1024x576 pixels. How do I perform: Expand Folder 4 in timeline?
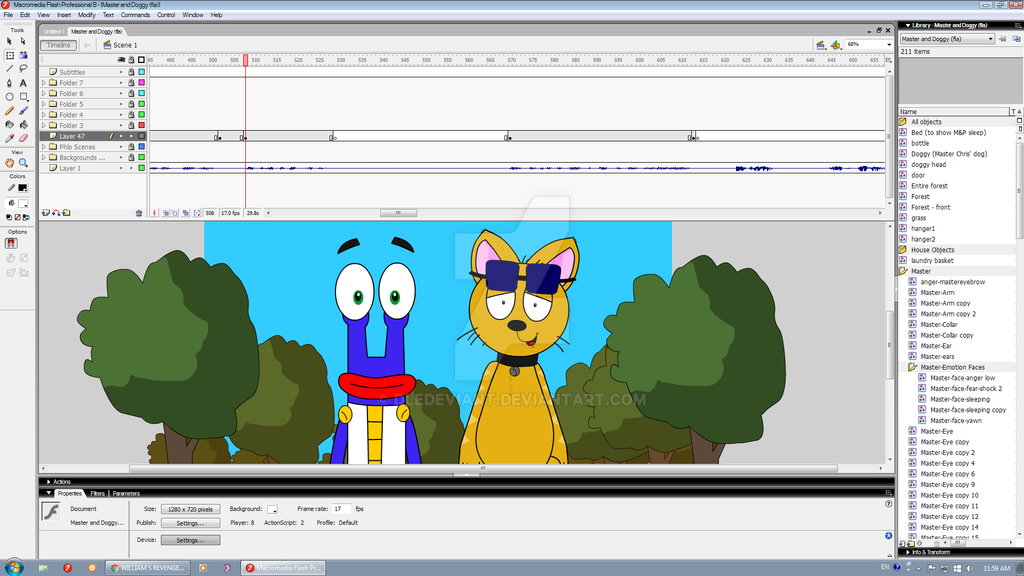pyautogui.click(x=44, y=115)
